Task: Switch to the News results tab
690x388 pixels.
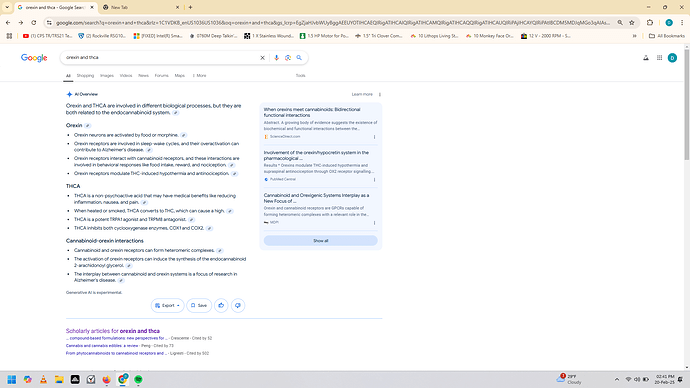Action: point(143,76)
